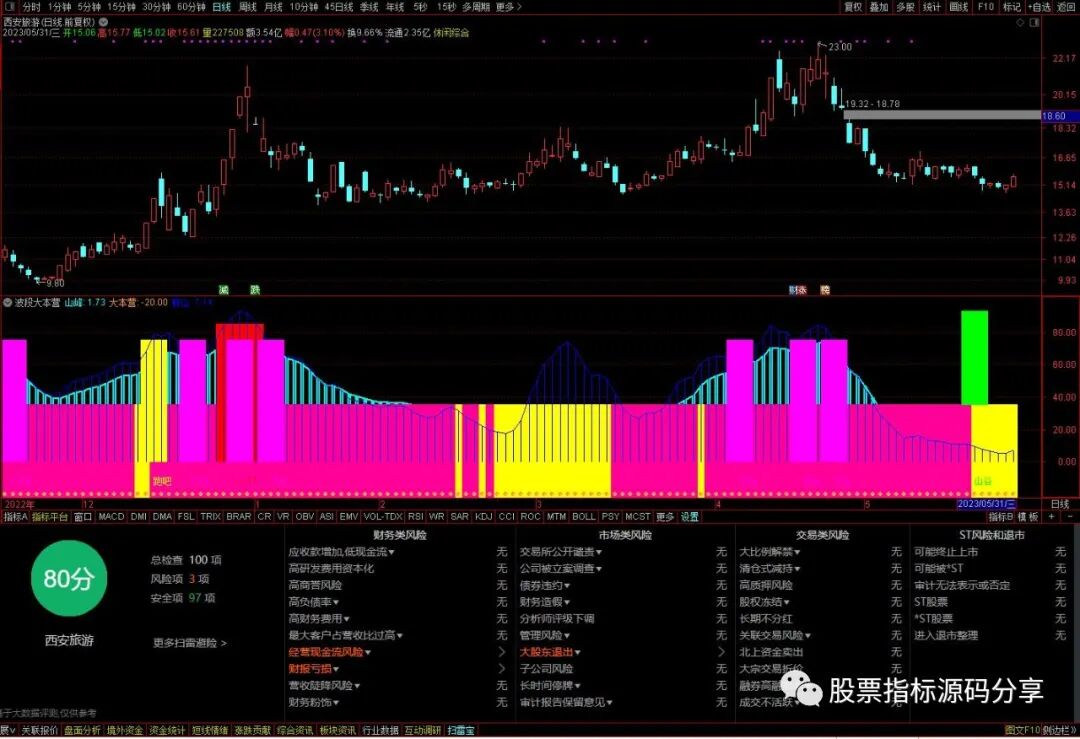The height and width of the screenshot is (739, 1080).
Task: Click 画线 drawing tools button
Action: click(x=959, y=7)
